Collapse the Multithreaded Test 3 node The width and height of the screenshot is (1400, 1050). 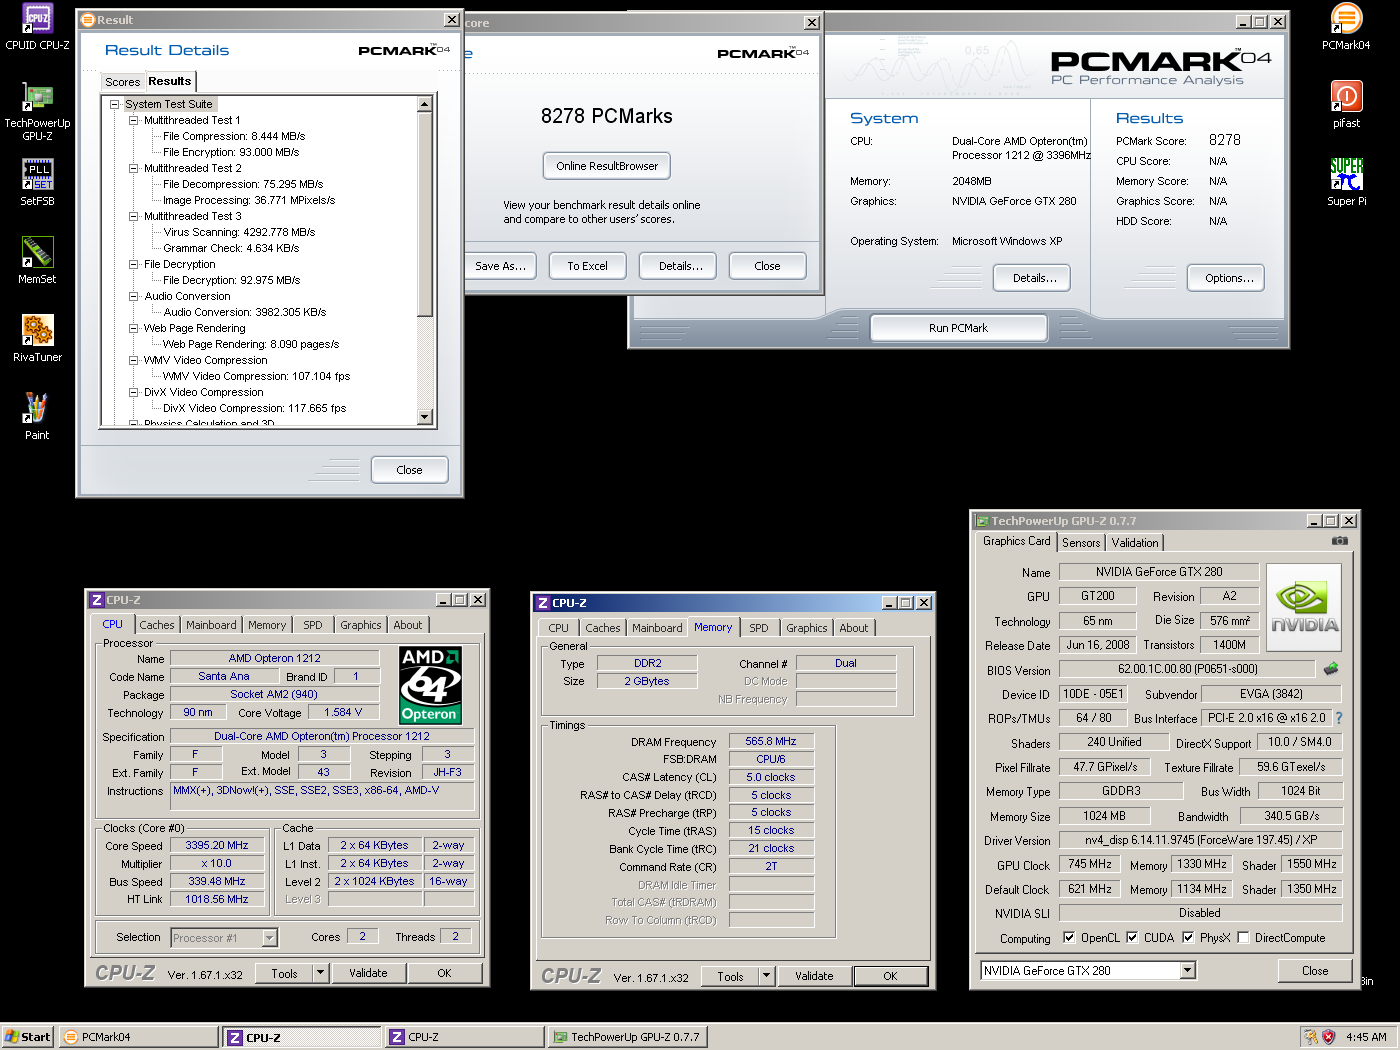(133, 216)
